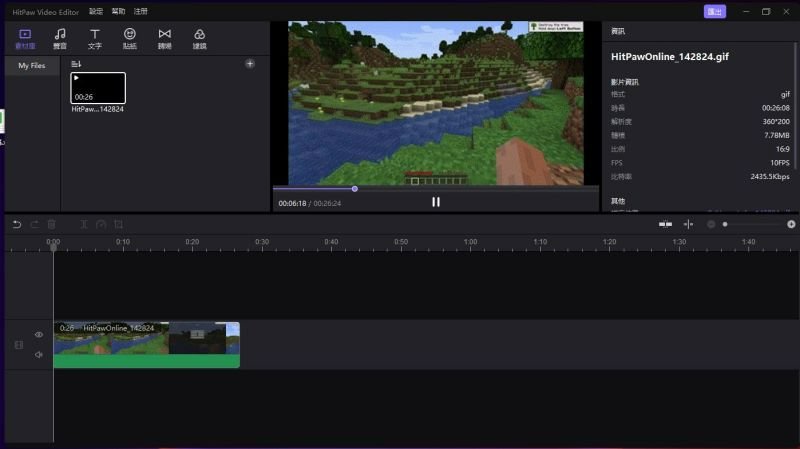The height and width of the screenshot is (449, 800).
Task: Click the track manager icon beside the video track
Action: point(19,345)
